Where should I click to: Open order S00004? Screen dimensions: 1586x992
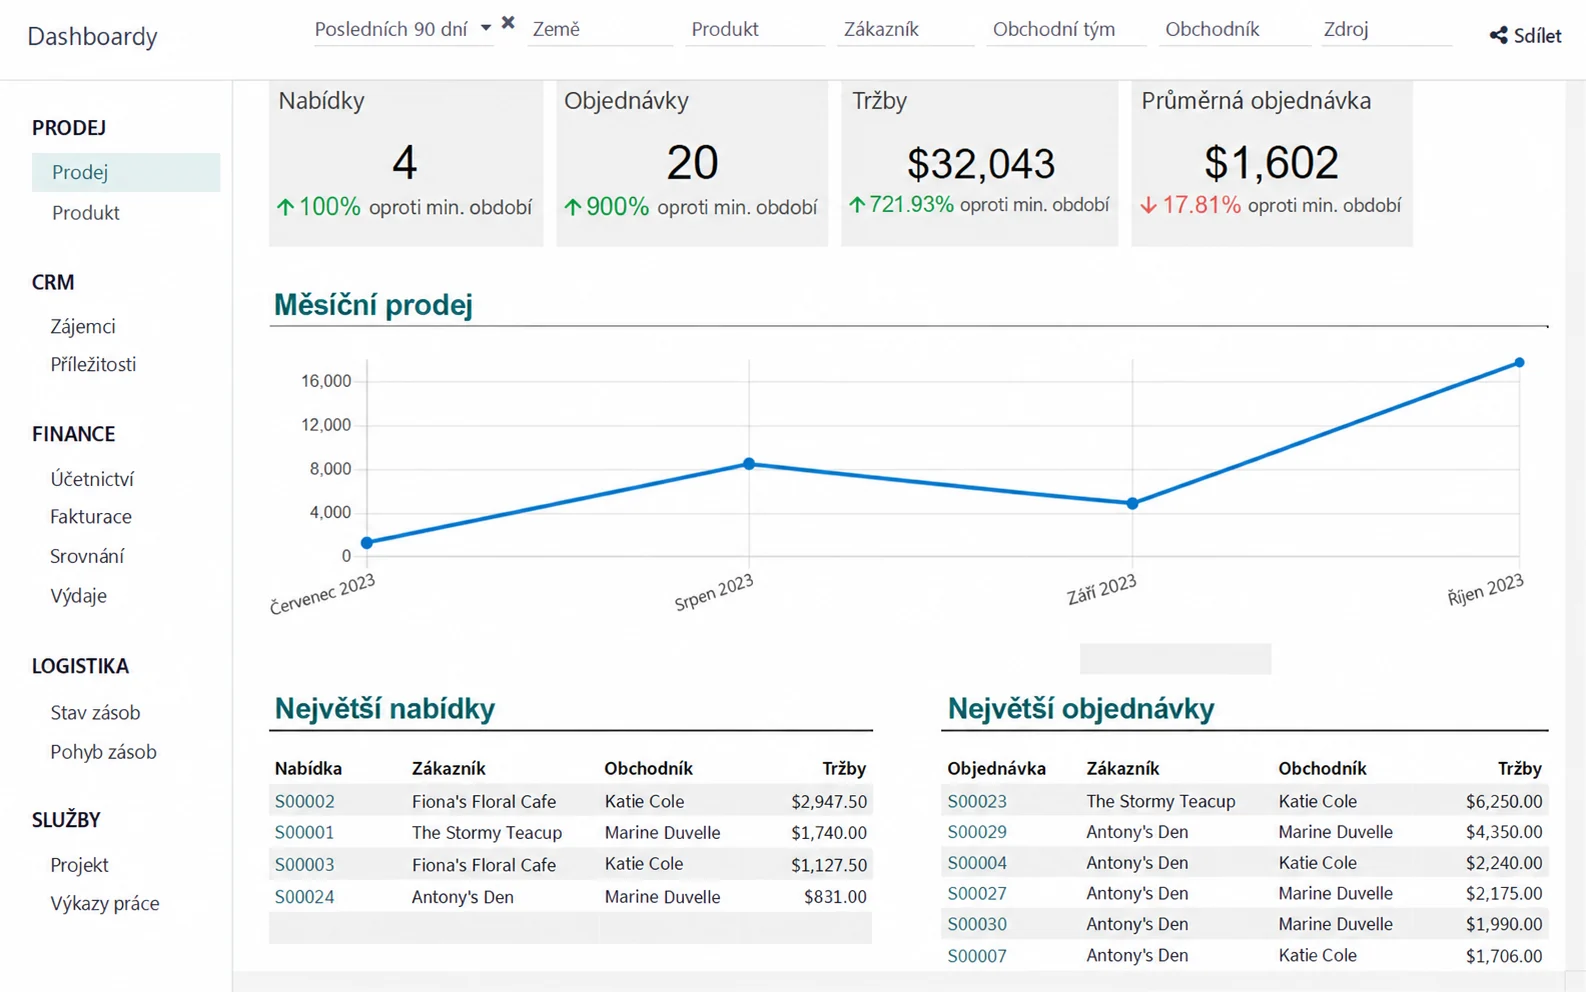977,863
